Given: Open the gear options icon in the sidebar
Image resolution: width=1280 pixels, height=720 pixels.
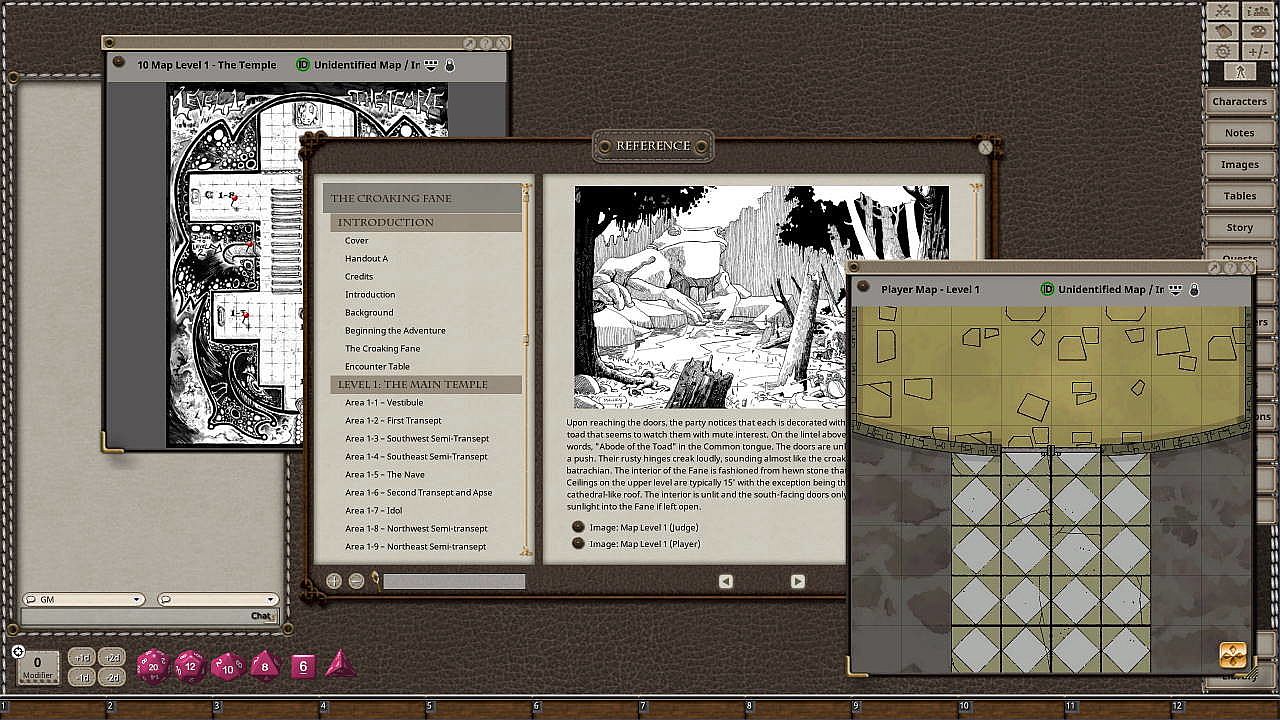Looking at the screenshot, I should coord(1223,51).
